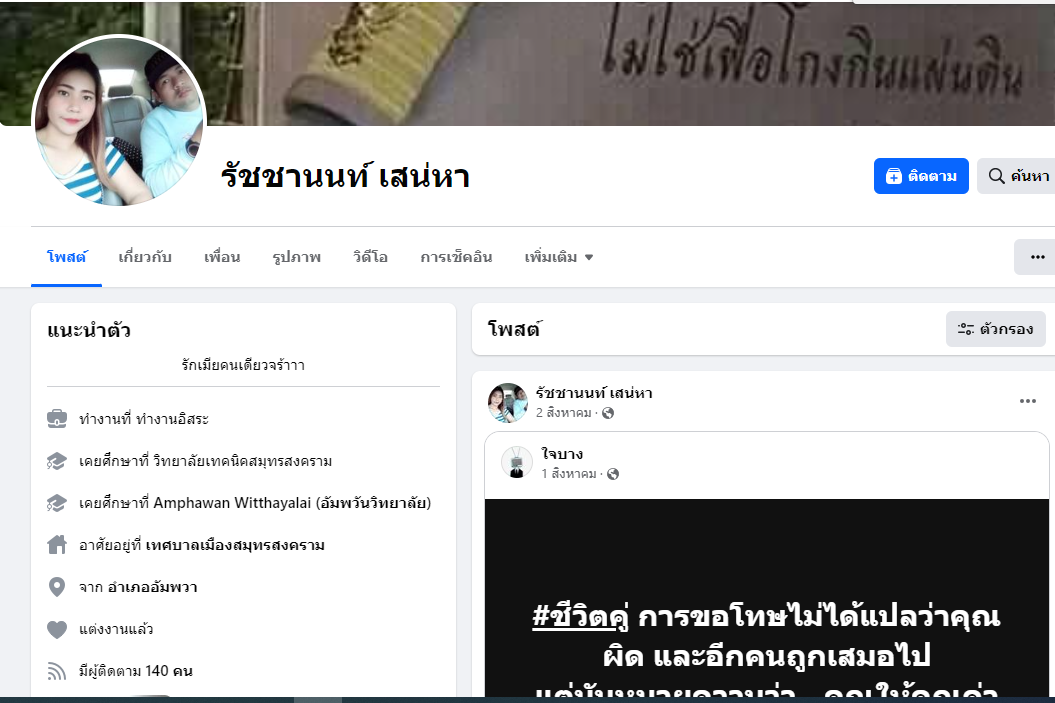Switch to the เกี่ยวกับ tab
The width and height of the screenshot is (1055, 703).
pos(145,257)
